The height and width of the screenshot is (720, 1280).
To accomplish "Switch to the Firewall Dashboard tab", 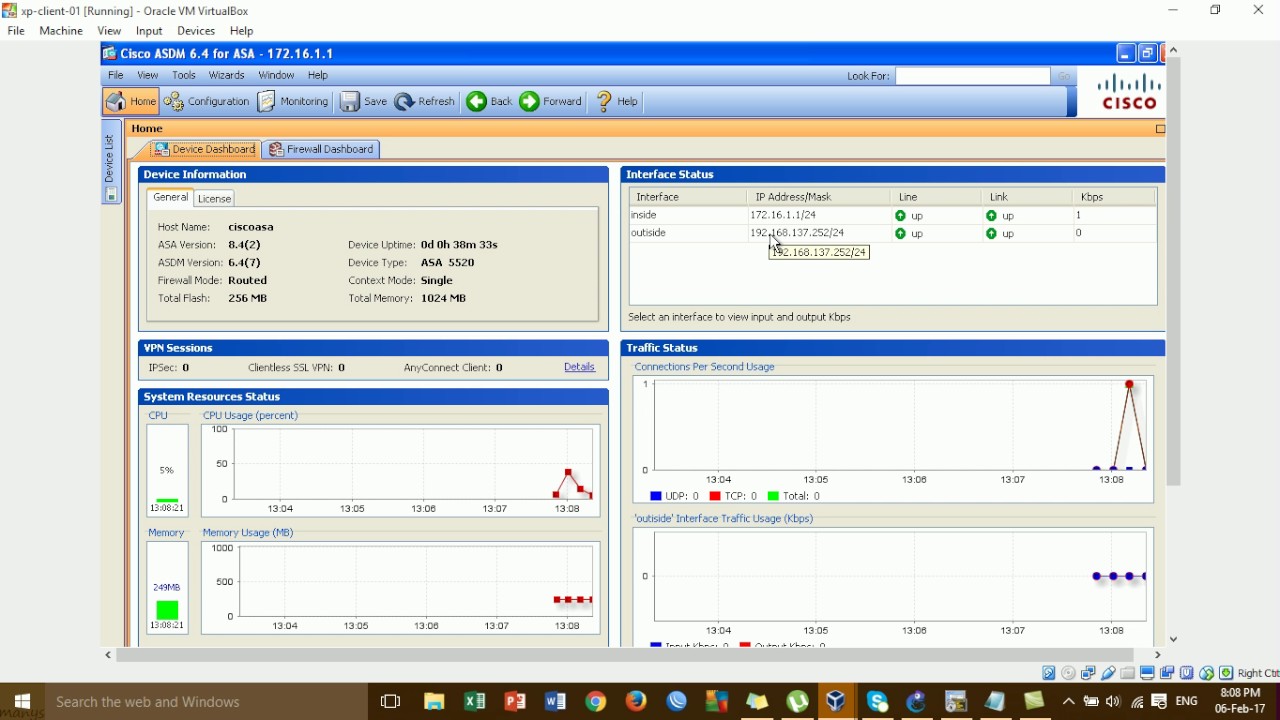I will point(322,149).
